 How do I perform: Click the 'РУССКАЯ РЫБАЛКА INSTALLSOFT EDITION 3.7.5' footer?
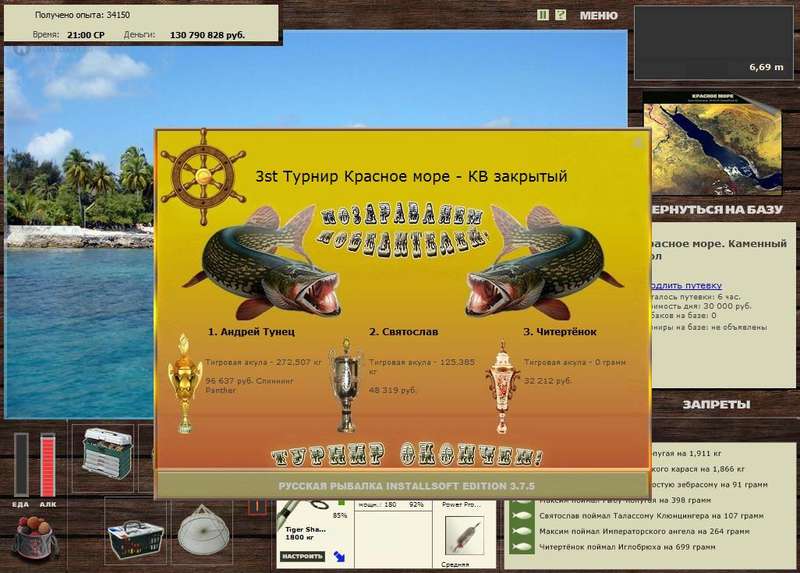[406, 486]
